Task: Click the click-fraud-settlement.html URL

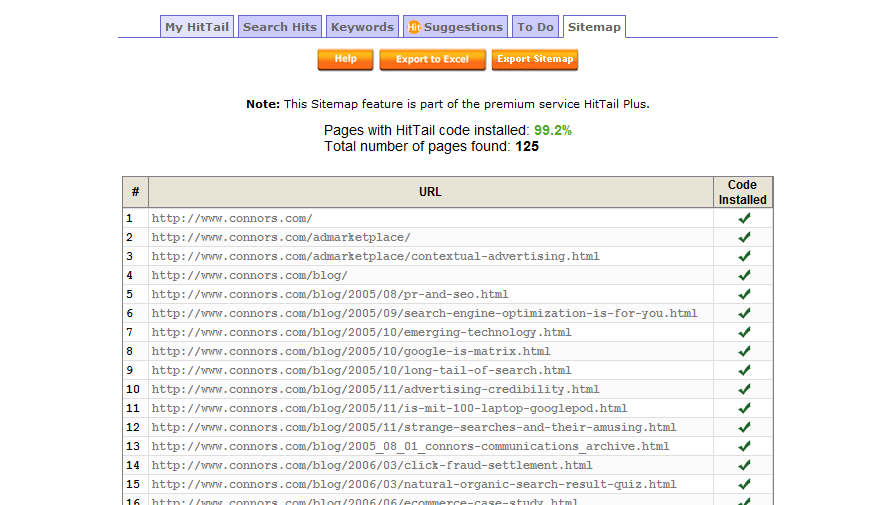Action: pos(372,465)
